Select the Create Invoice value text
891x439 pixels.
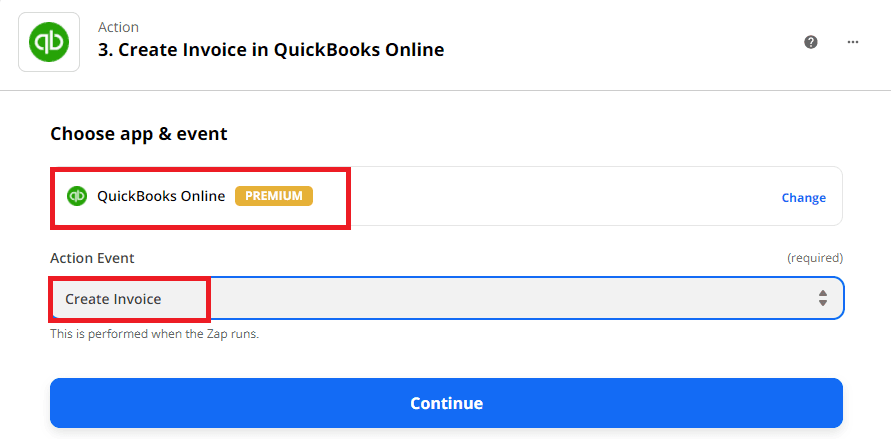(113, 299)
